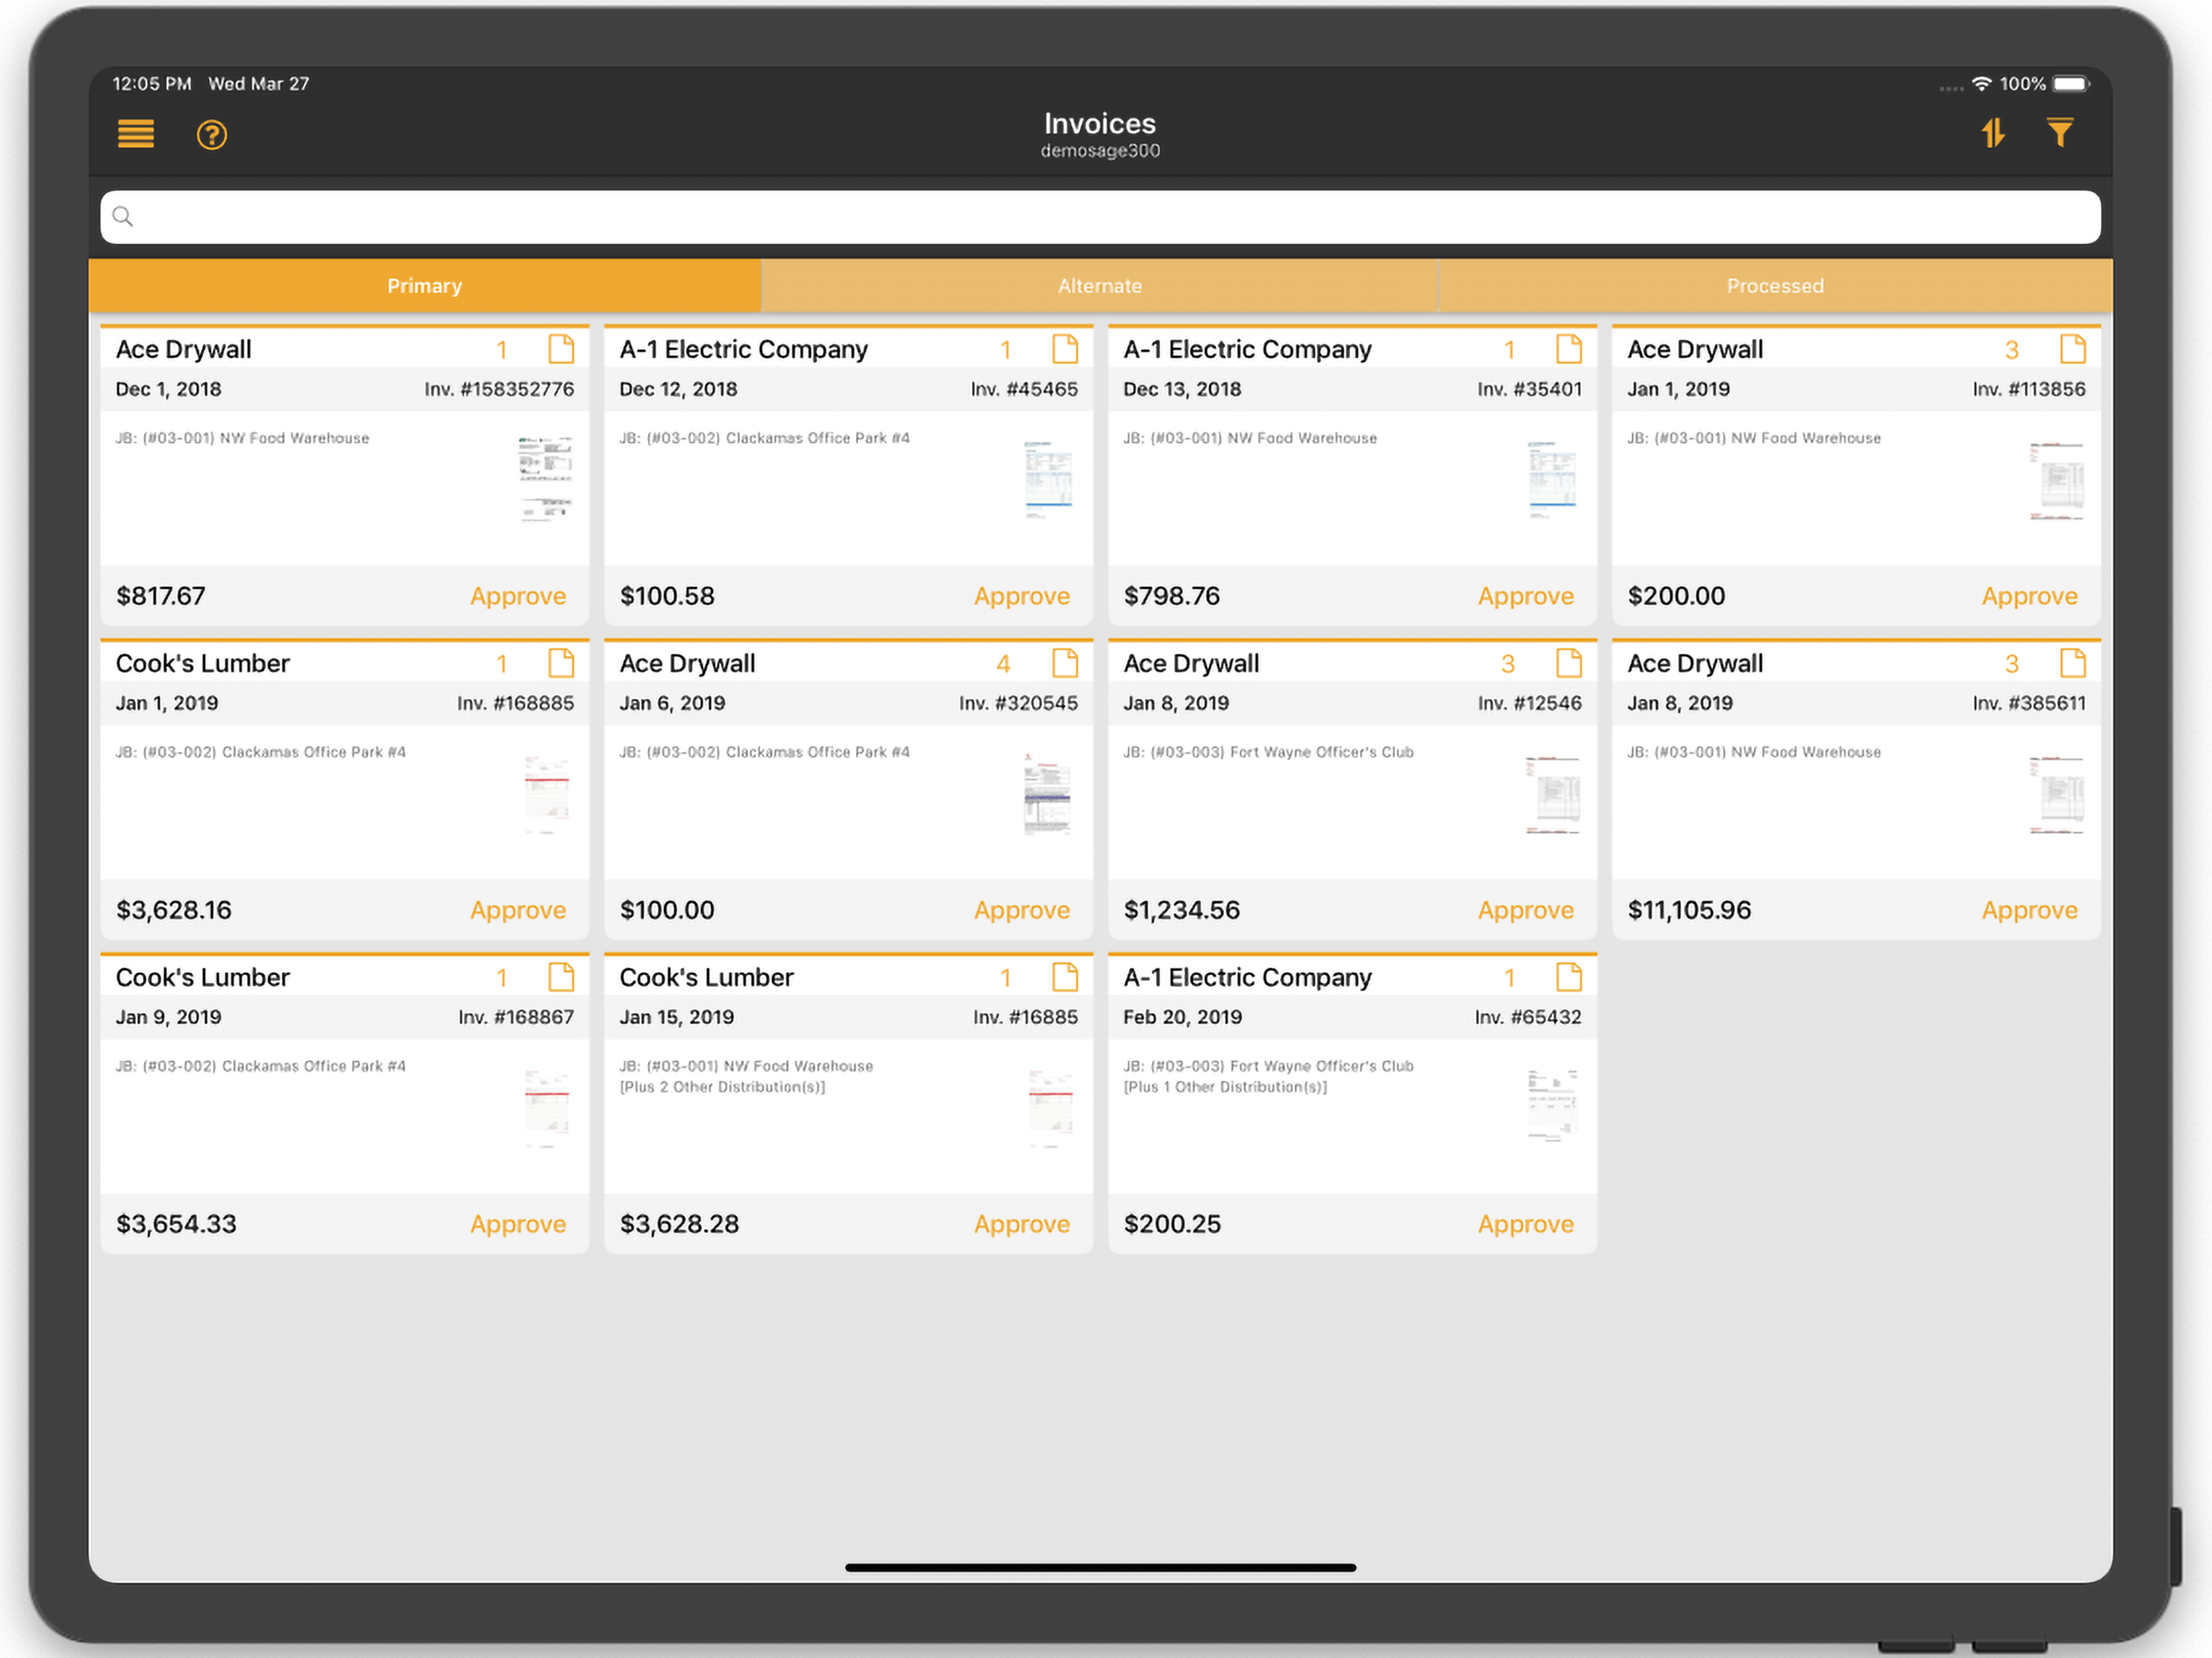Select 'Inv. #385611' invoice number
The width and height of the screenshot is (2212, 1658).
click(x=2029, y=703)
